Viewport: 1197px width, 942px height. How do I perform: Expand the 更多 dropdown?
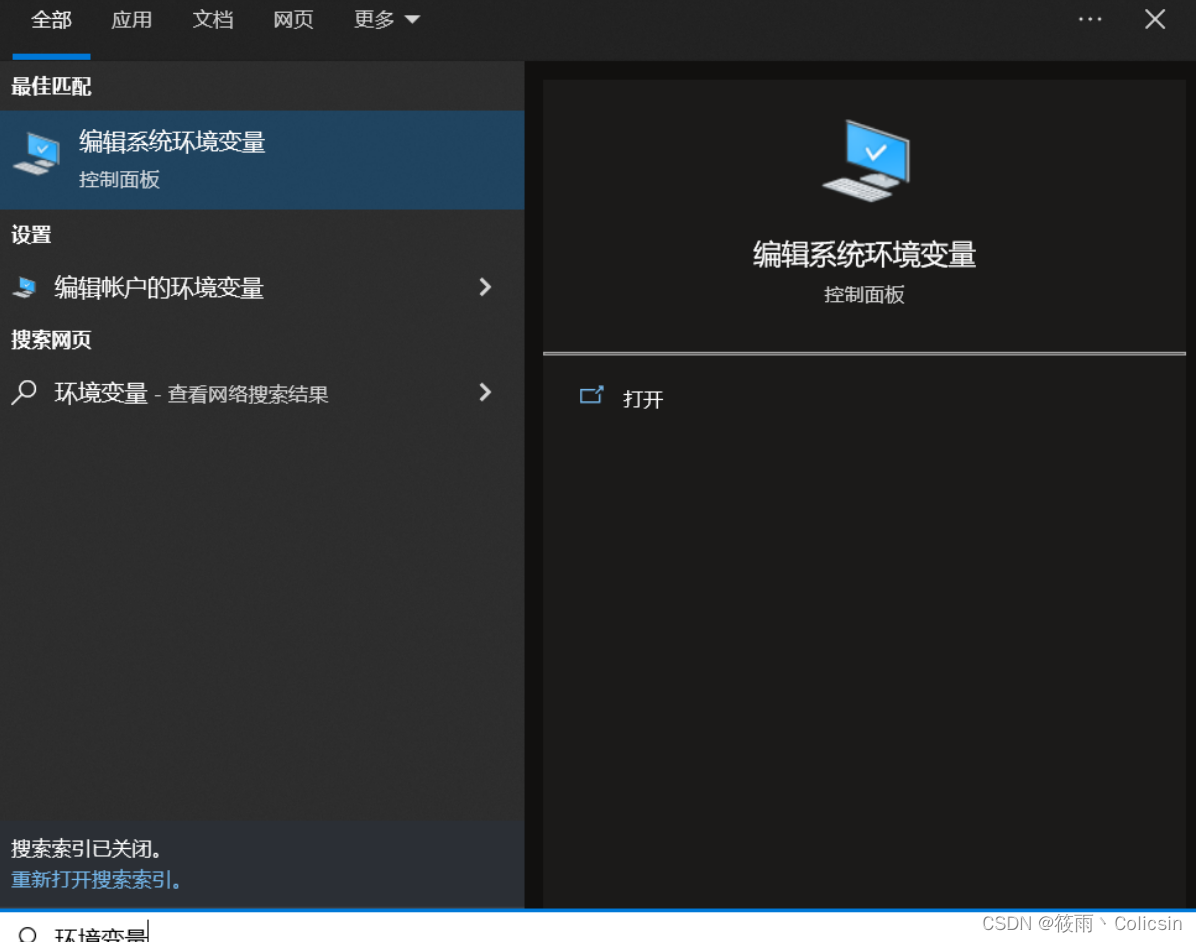tap(386, 19)
